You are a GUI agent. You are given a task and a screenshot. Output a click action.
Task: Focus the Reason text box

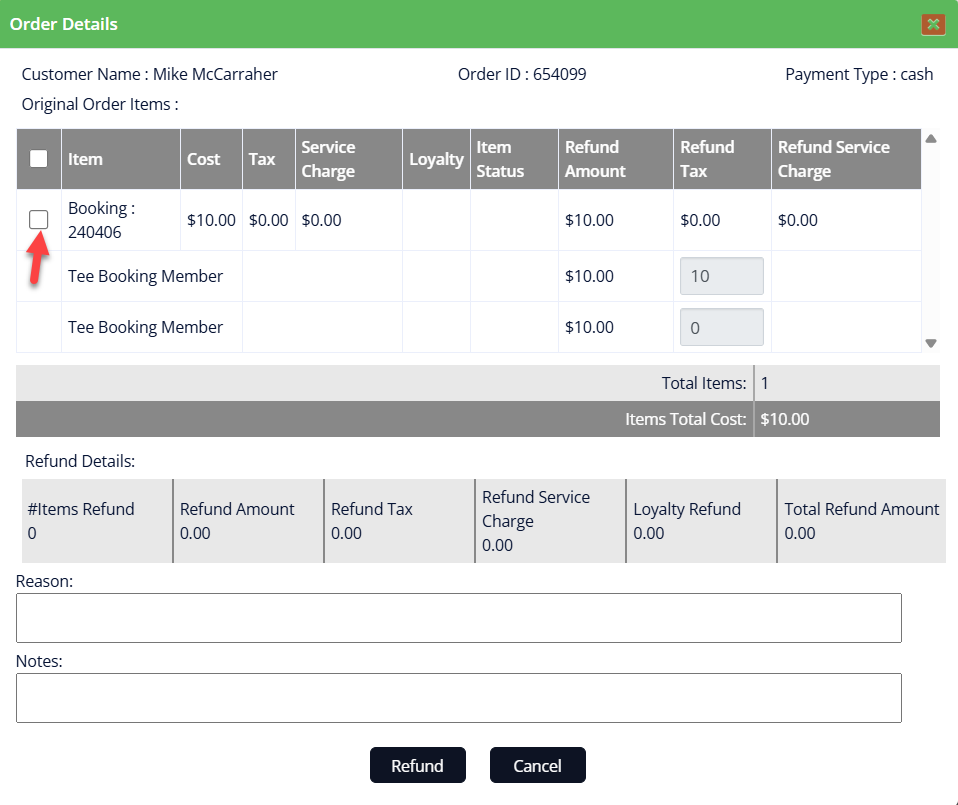[x=458, y=618]
